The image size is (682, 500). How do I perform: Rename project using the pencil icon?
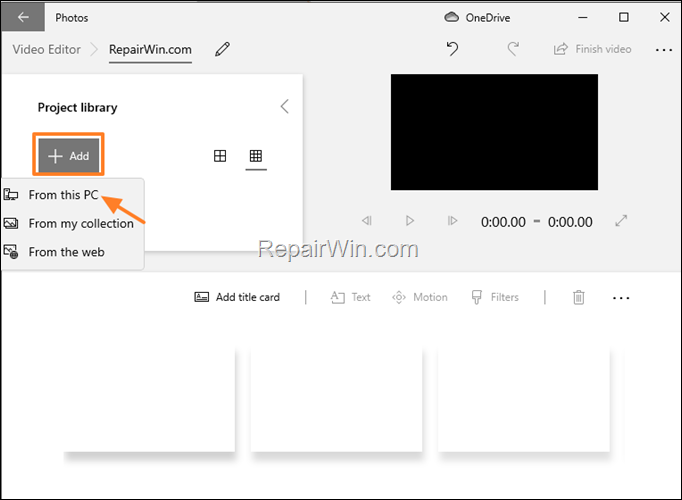point(222,49)
